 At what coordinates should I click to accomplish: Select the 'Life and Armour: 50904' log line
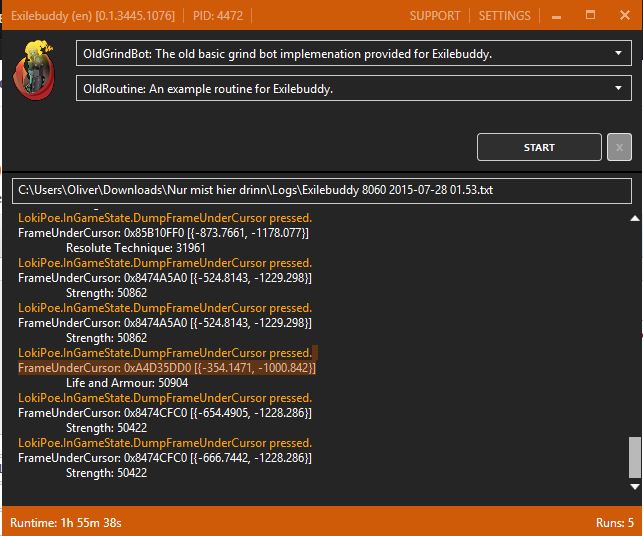point(127,383)
